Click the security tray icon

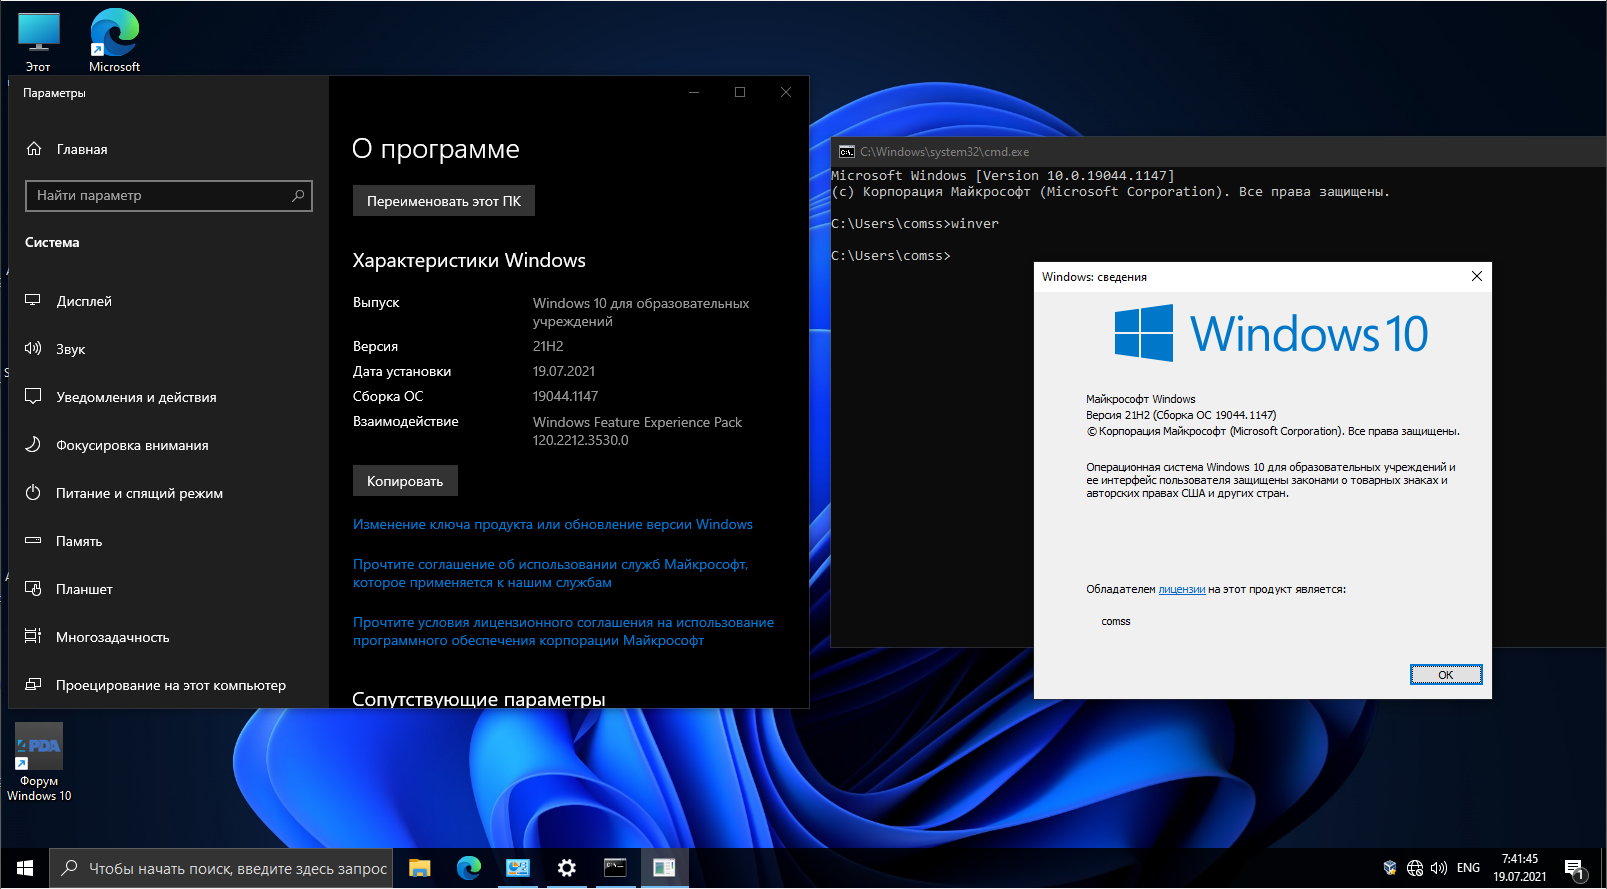pos(1390,868)
